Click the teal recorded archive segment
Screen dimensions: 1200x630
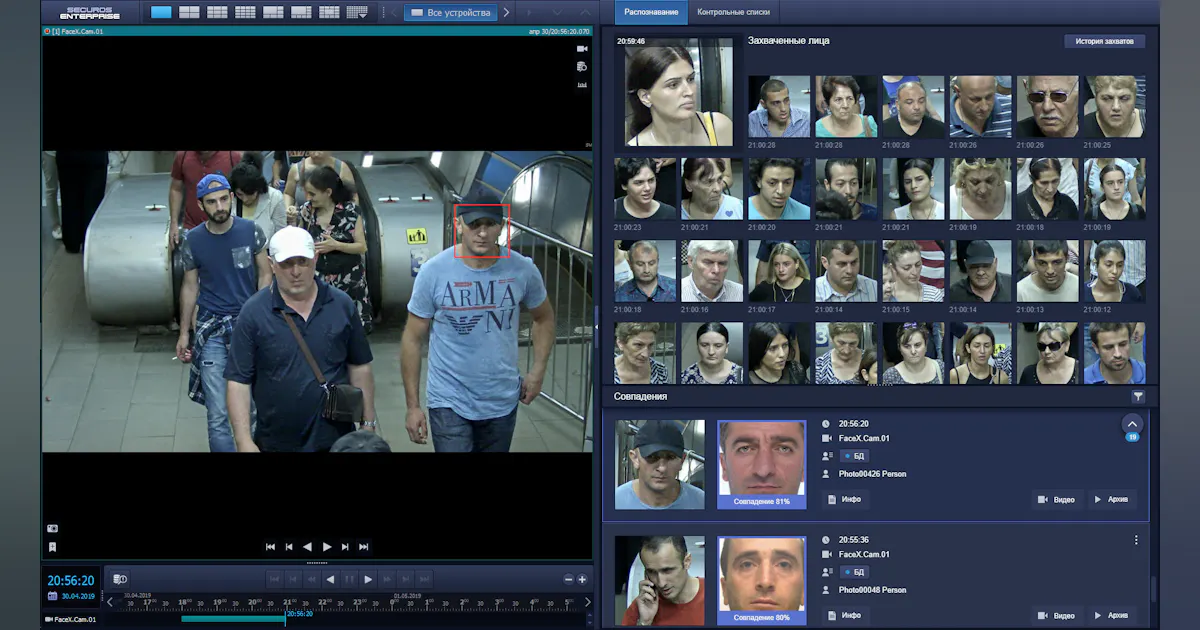click(x=233, y=619)
